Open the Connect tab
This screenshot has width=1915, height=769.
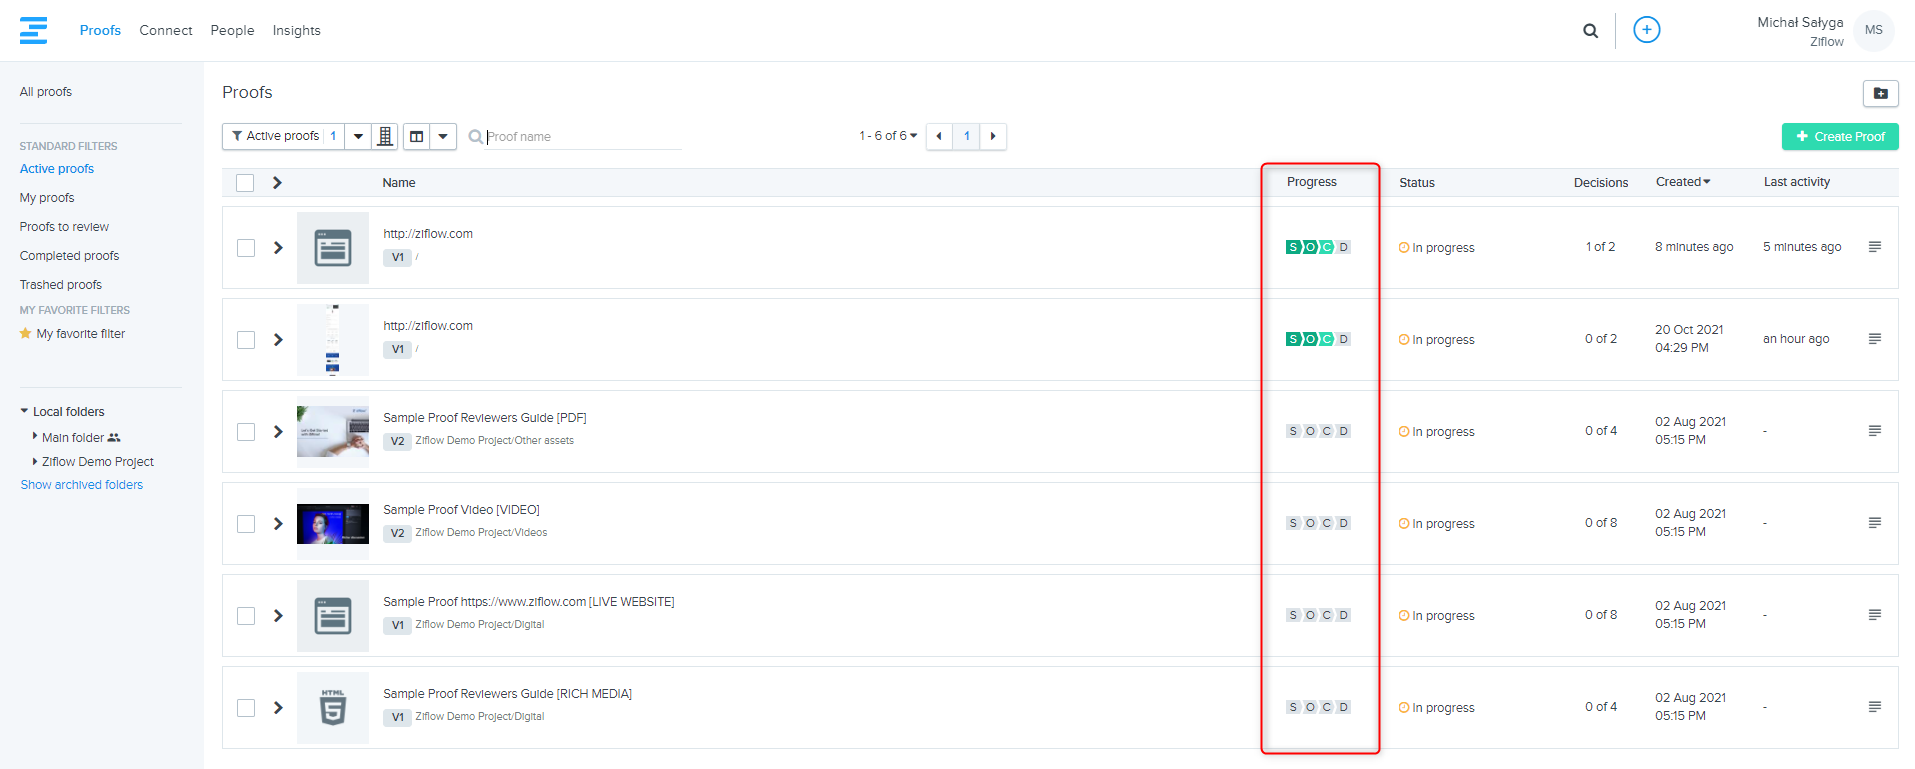click(x=165, y=31)
